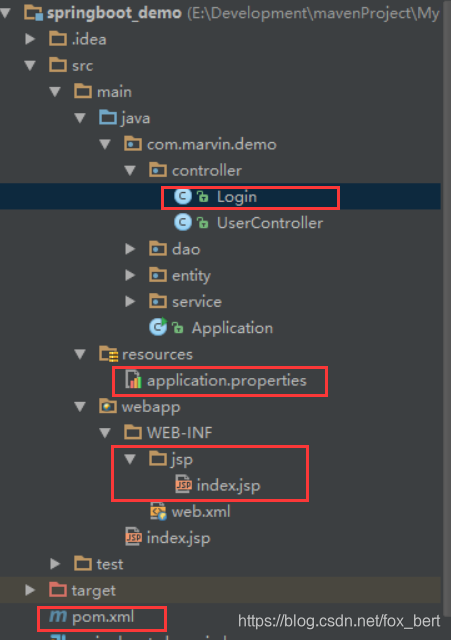This screenshot has width=451, height=640.
Task: Click the JSP icon of index.jsp under webapp
Action: tap(133, 537)
